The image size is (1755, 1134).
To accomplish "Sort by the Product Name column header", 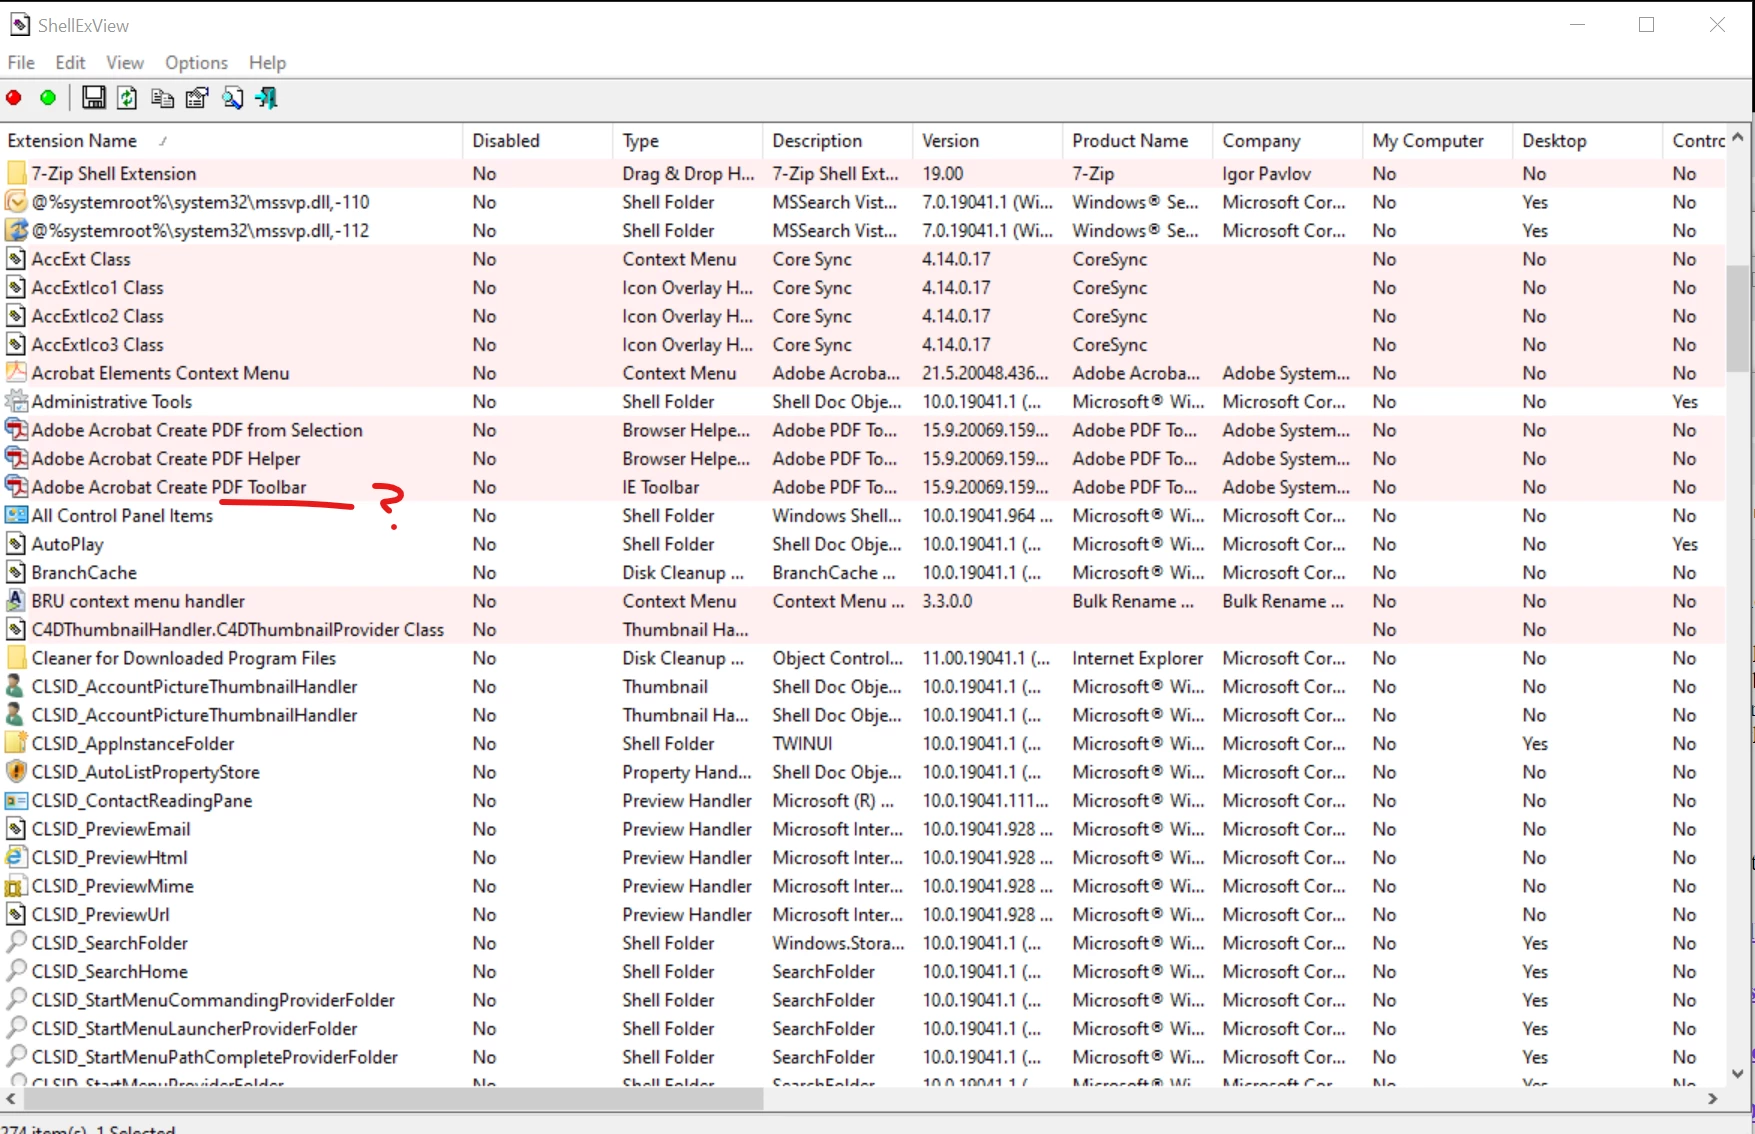I will click(x=1137, y=141).
